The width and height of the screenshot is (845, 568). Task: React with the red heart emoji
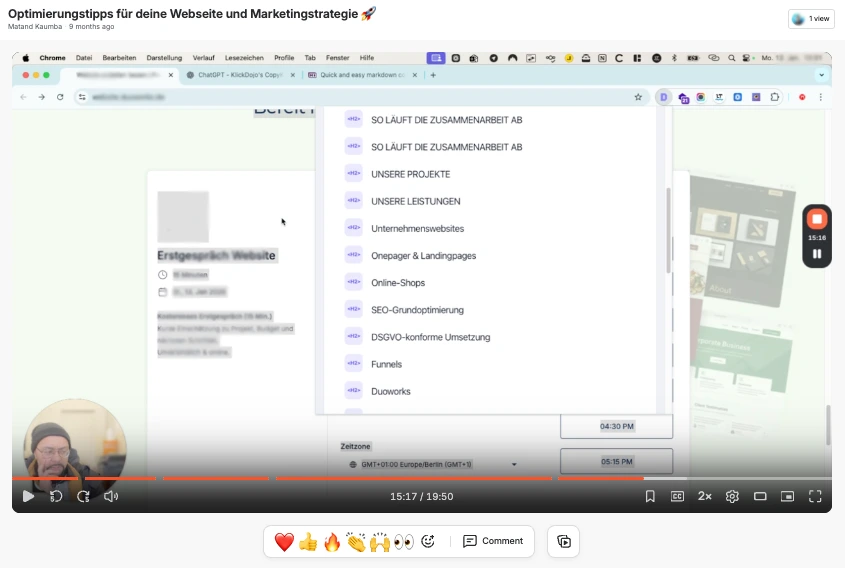[x=284, y=542]
